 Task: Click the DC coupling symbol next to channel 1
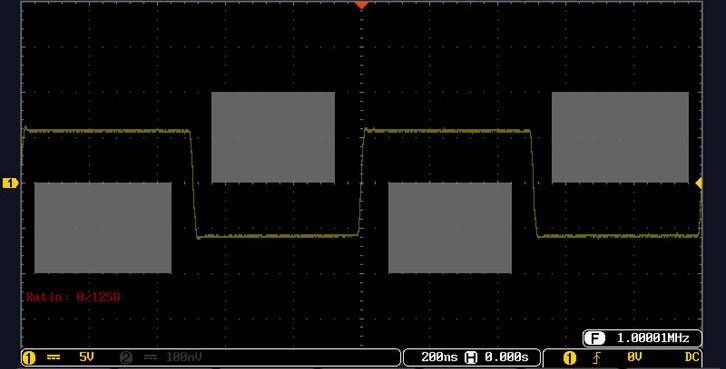[x=54, y=357]
